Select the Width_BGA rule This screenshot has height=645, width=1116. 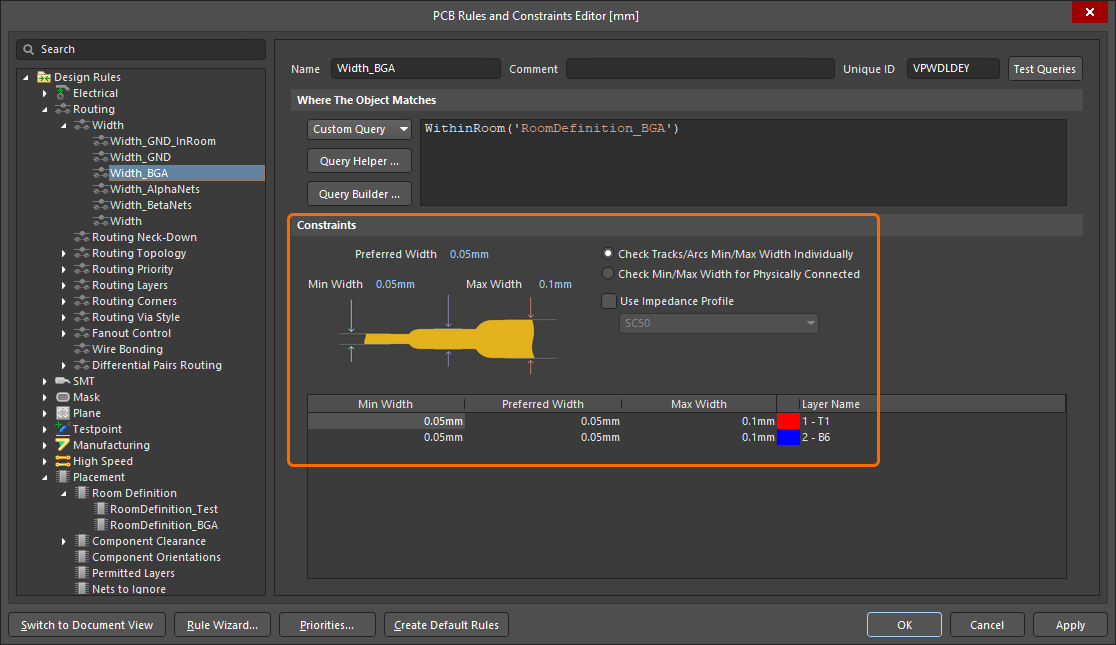pos(139,173)
